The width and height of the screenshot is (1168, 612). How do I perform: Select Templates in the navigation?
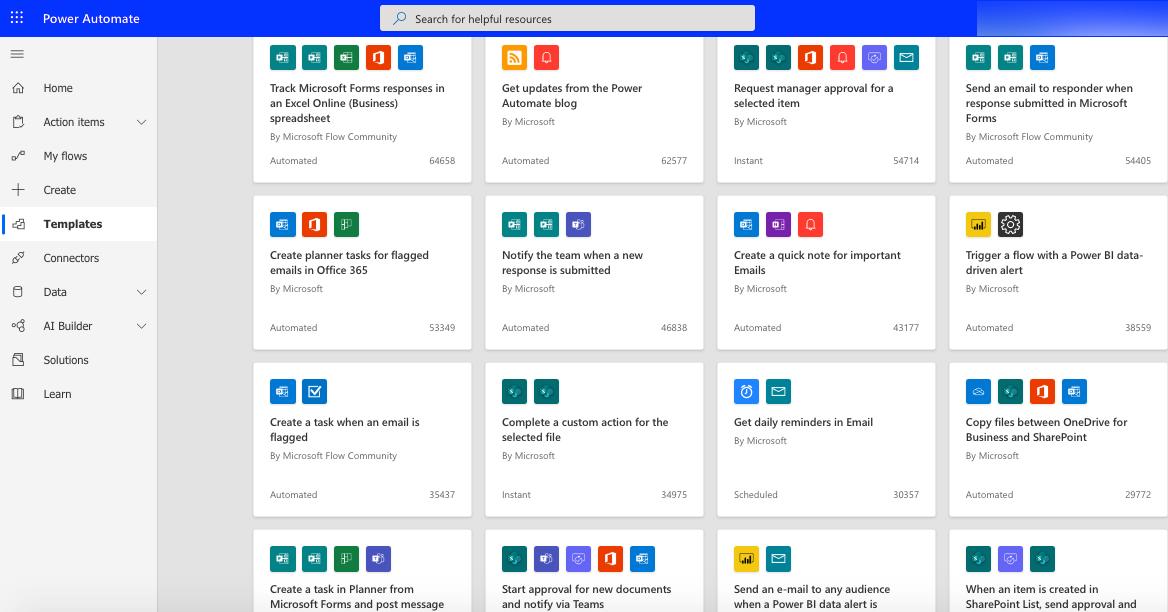tap(78, 224)
